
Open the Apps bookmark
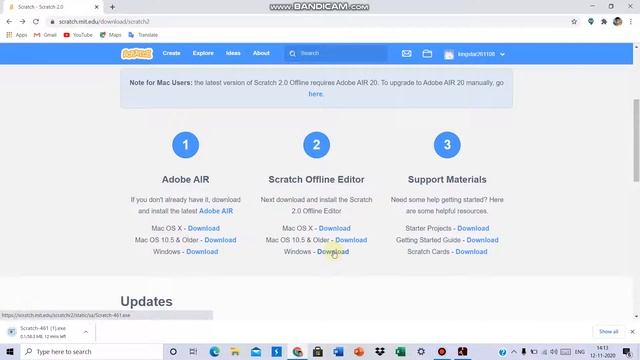(17, 35)
